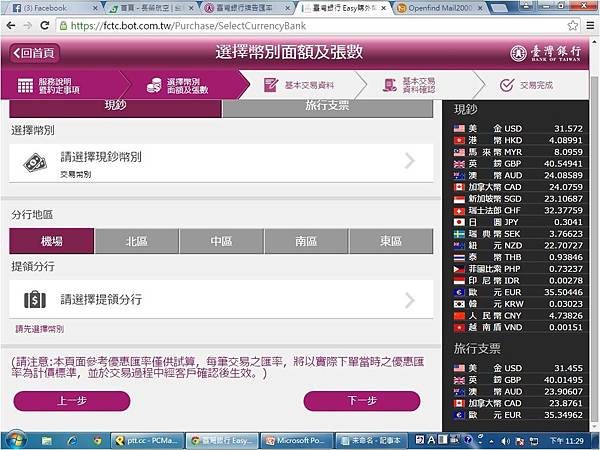Click the THB cash rate 0.93846
600x450 pixels.
pyautogui.click(x=566, y=257)
